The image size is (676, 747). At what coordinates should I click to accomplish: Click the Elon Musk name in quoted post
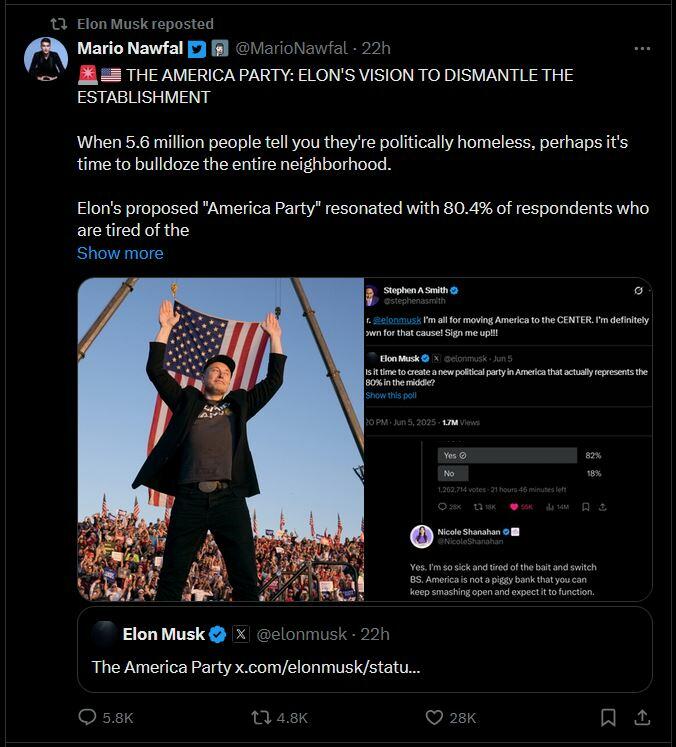point(163,634)
